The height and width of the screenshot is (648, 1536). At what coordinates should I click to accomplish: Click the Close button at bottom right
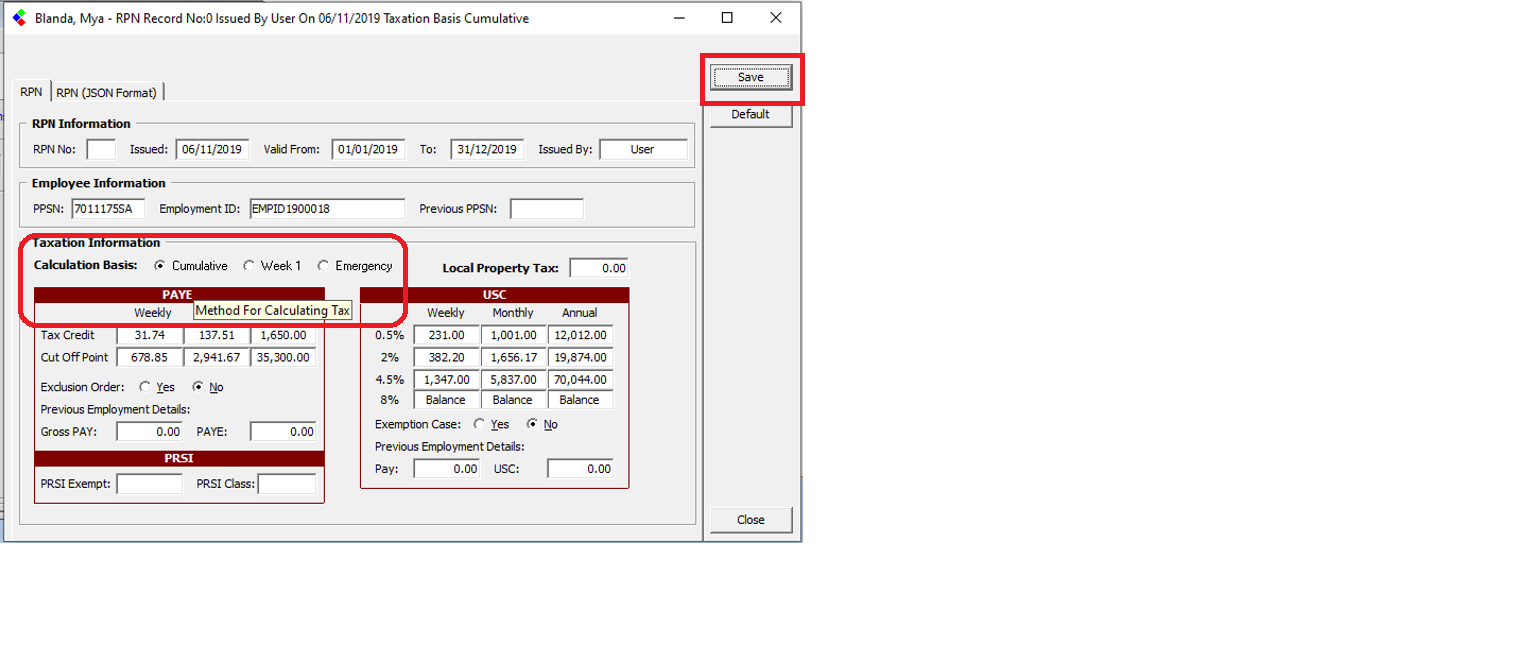pyautogui.click(x=750, y=520)
